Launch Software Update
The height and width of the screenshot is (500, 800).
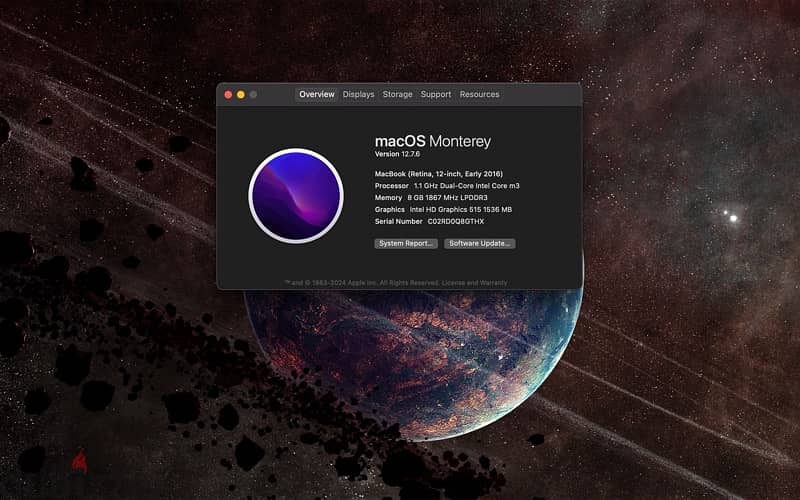coord(480,243)
